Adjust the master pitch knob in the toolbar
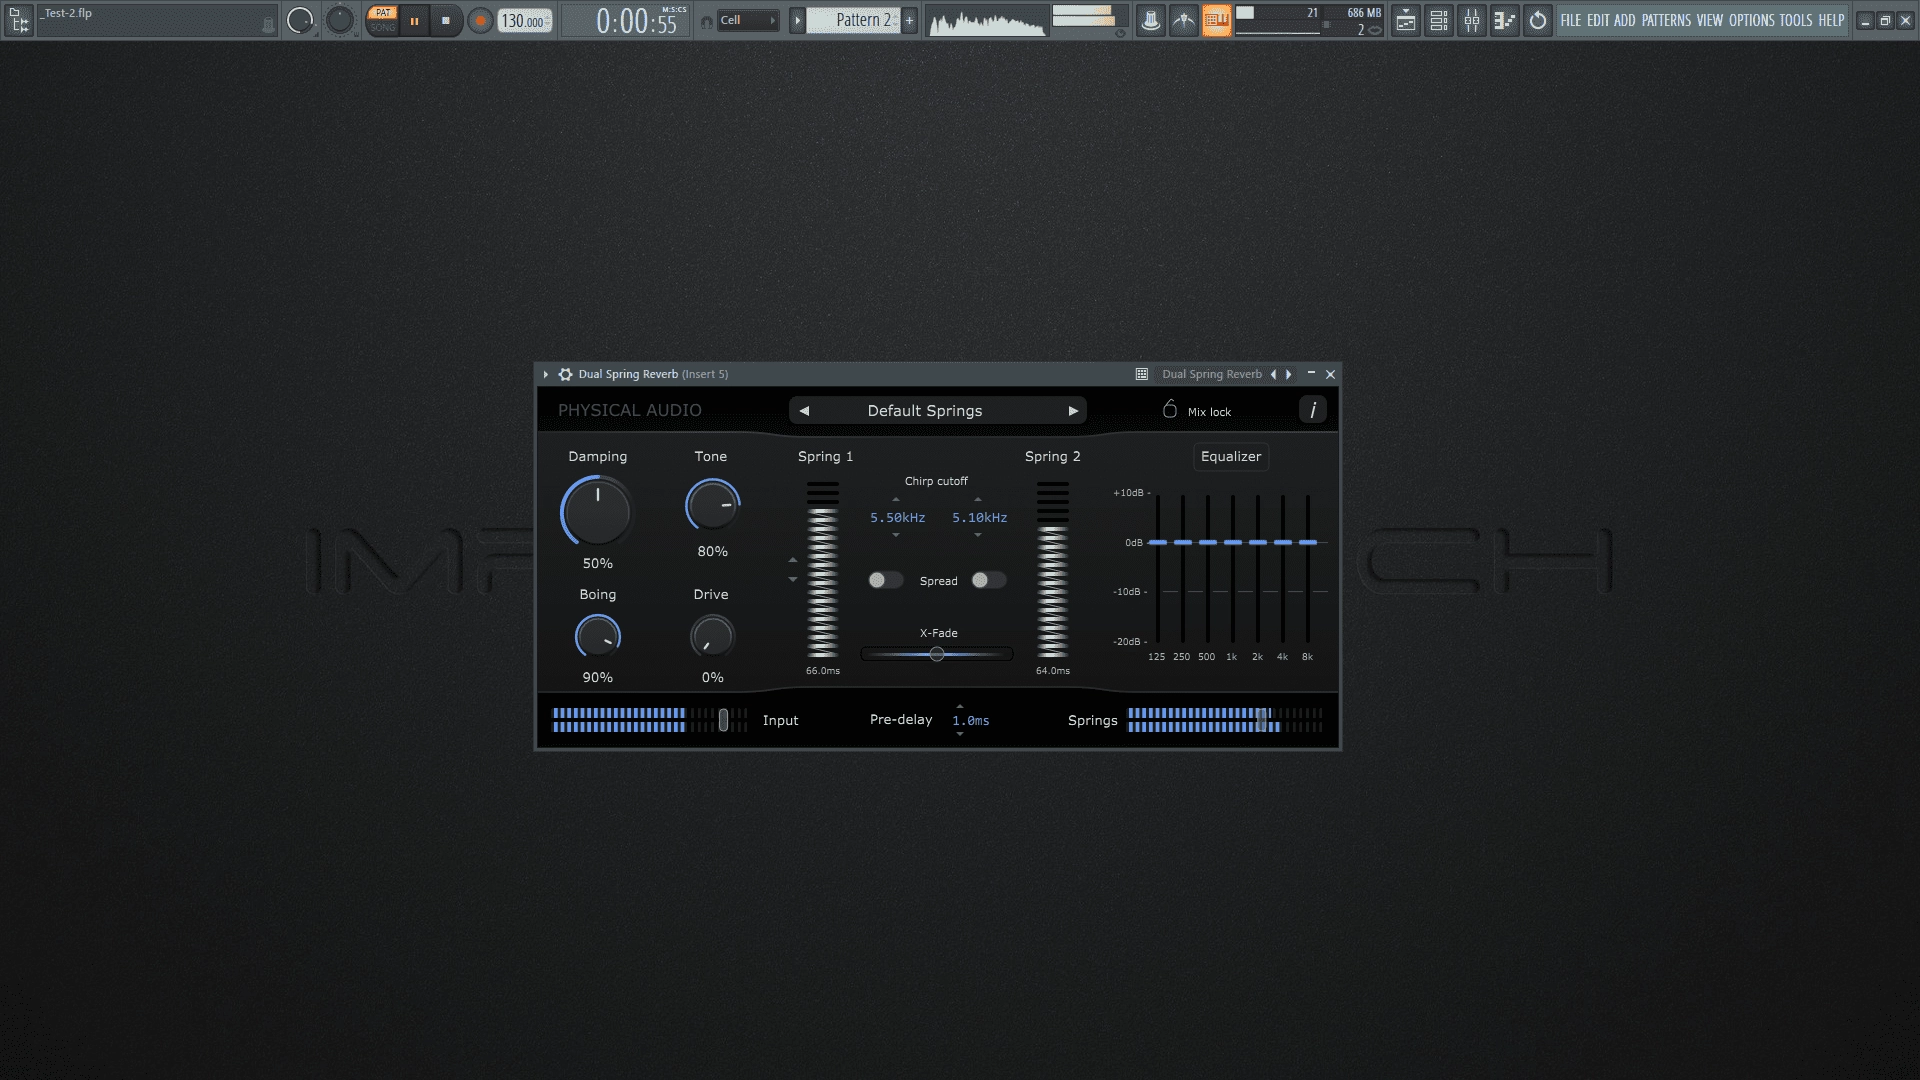The width and height of the screenshot is (1920, 1080). (x=340, y=20)
